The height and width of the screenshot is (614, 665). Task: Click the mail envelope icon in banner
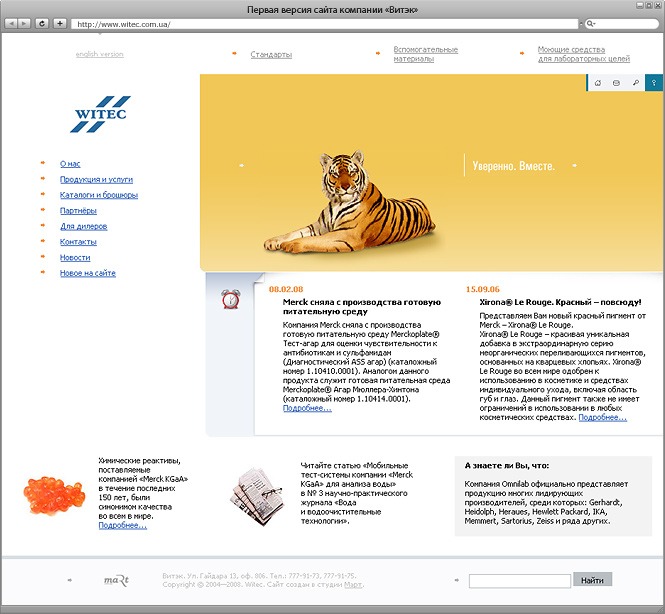616,83
